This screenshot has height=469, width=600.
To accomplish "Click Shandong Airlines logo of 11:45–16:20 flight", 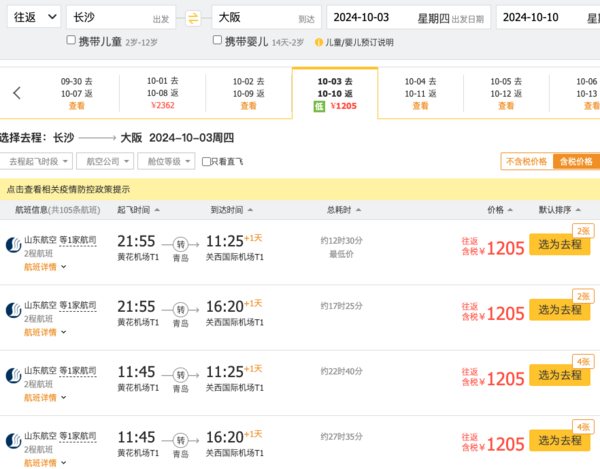I will coord(13,441).
